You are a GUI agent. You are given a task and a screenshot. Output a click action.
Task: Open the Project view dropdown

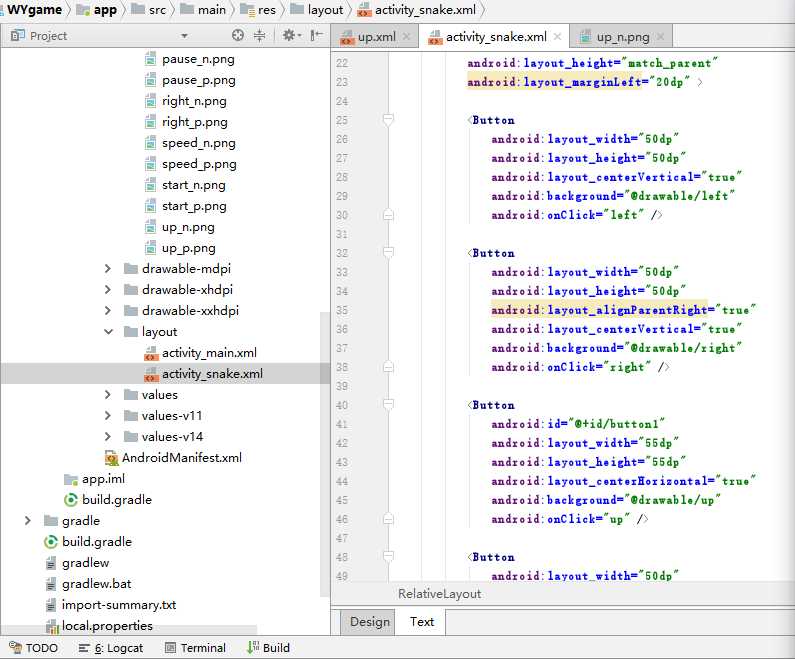click(x=185, y=36)
